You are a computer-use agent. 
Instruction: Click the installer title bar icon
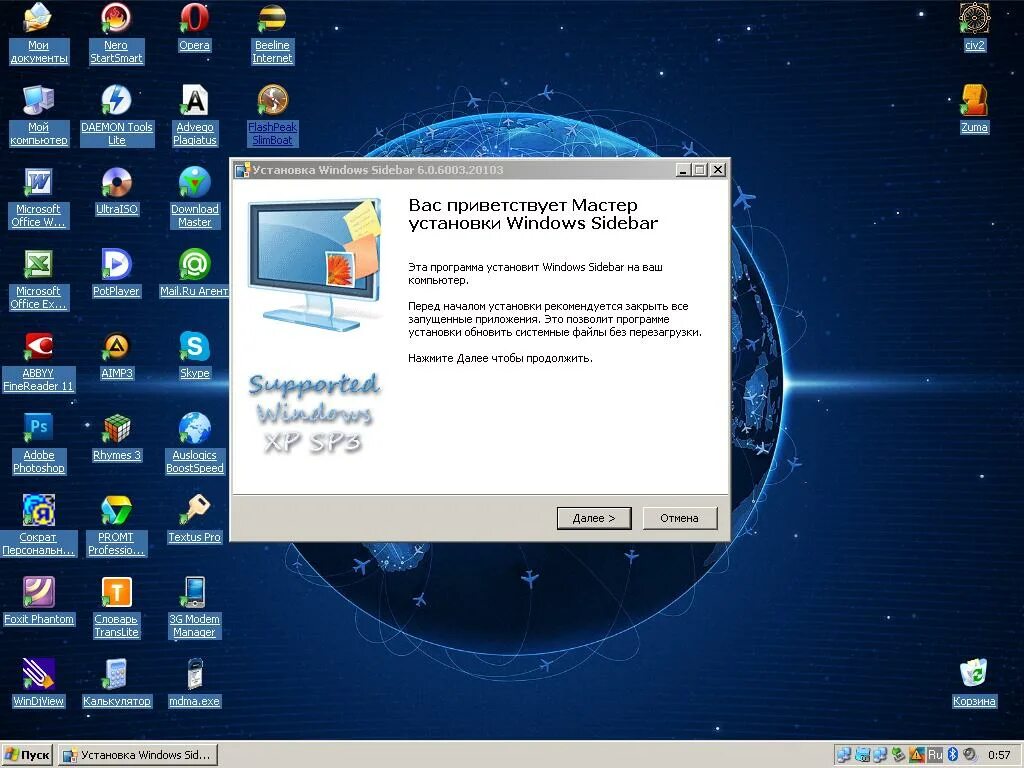(242, 170)
